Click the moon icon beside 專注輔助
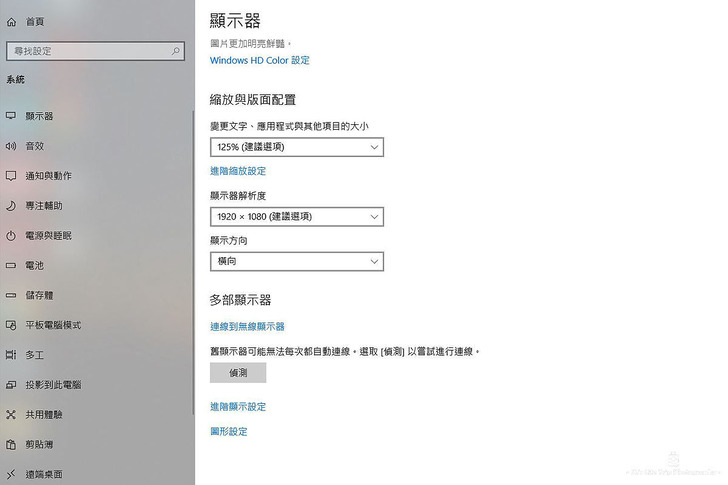This screenshot has width=728, height=485. pyautogui.click(x=11, y=206)
